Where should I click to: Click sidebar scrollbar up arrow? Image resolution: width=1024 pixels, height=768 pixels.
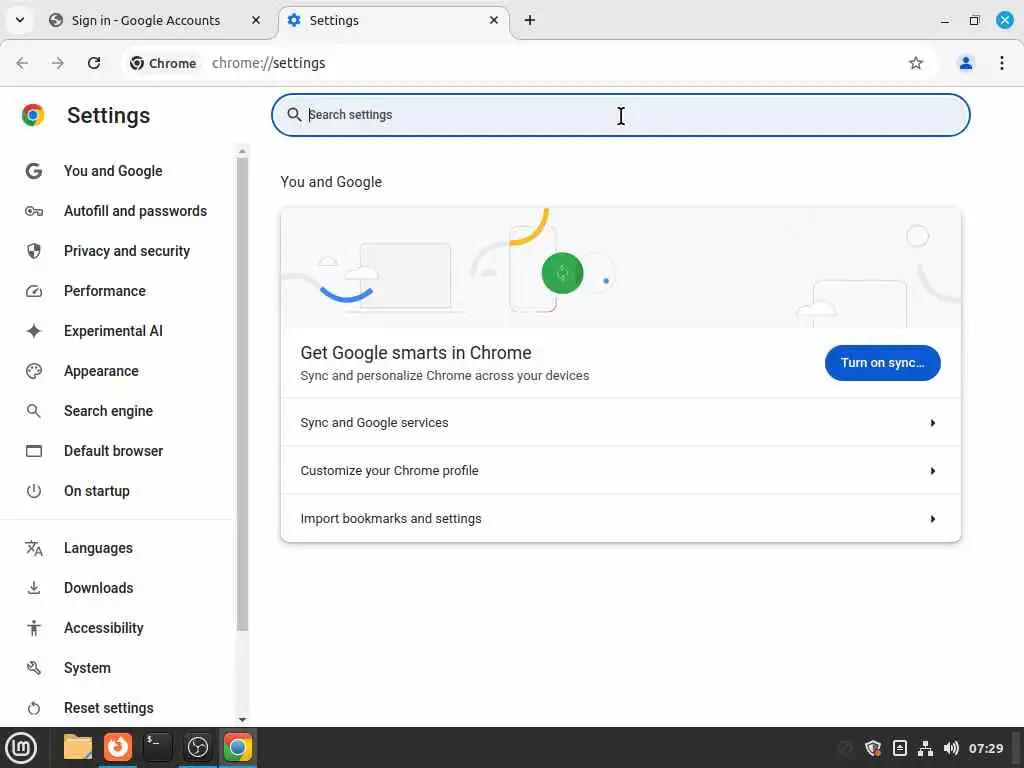tap(242, 152)
